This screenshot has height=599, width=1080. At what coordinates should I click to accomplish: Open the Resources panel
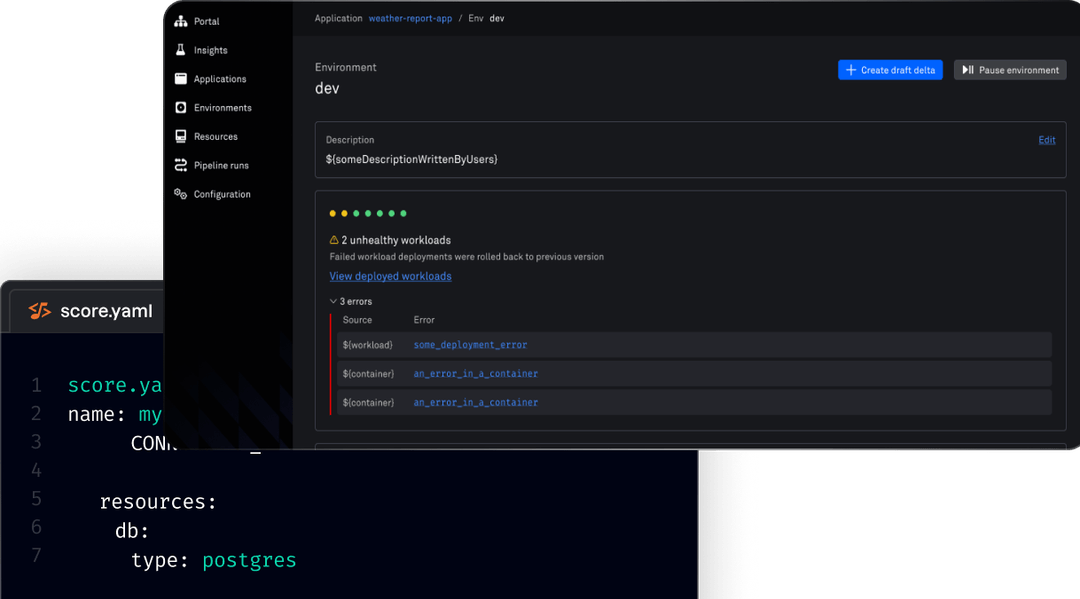181,136
